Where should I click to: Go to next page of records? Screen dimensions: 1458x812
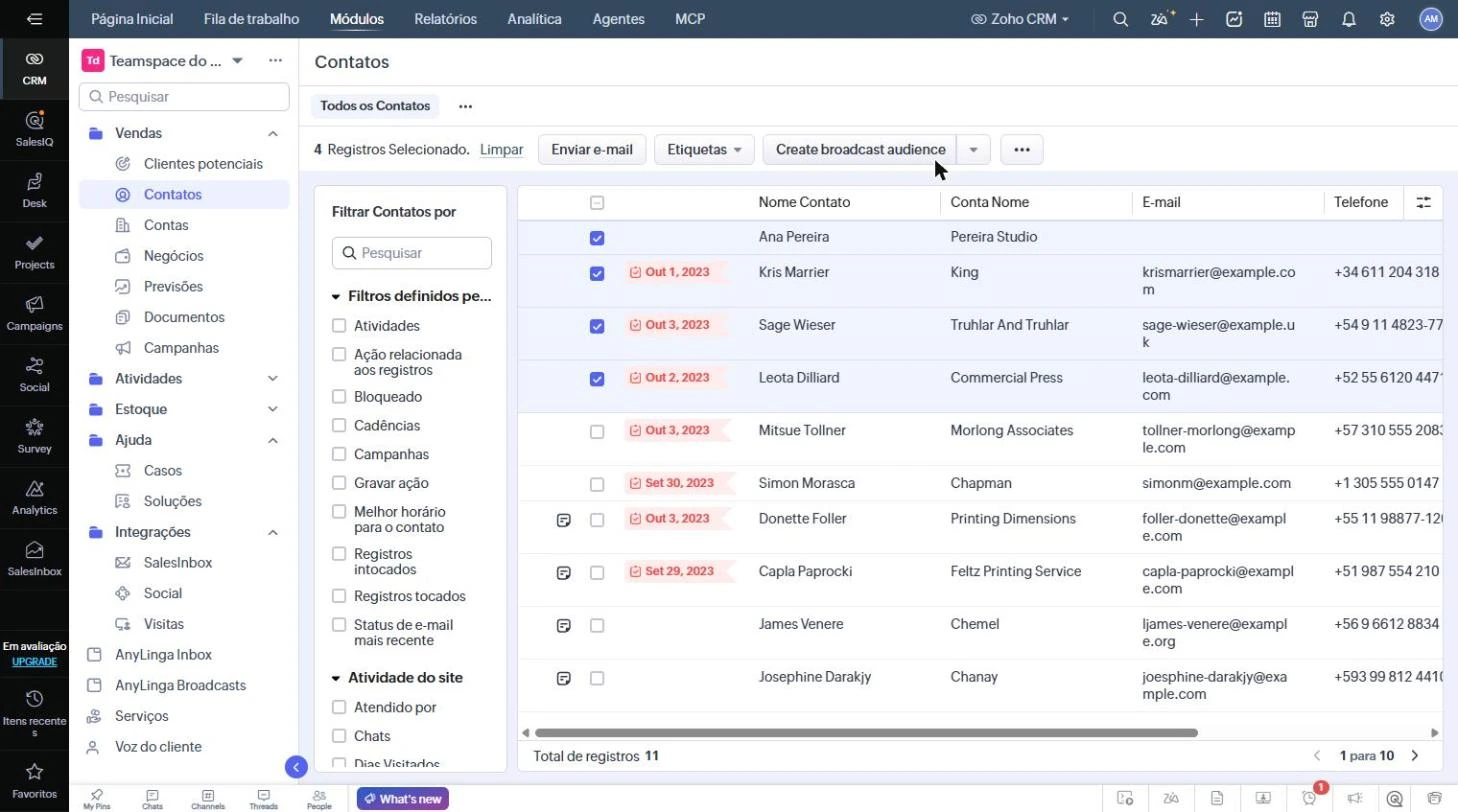pos(1414,756)
